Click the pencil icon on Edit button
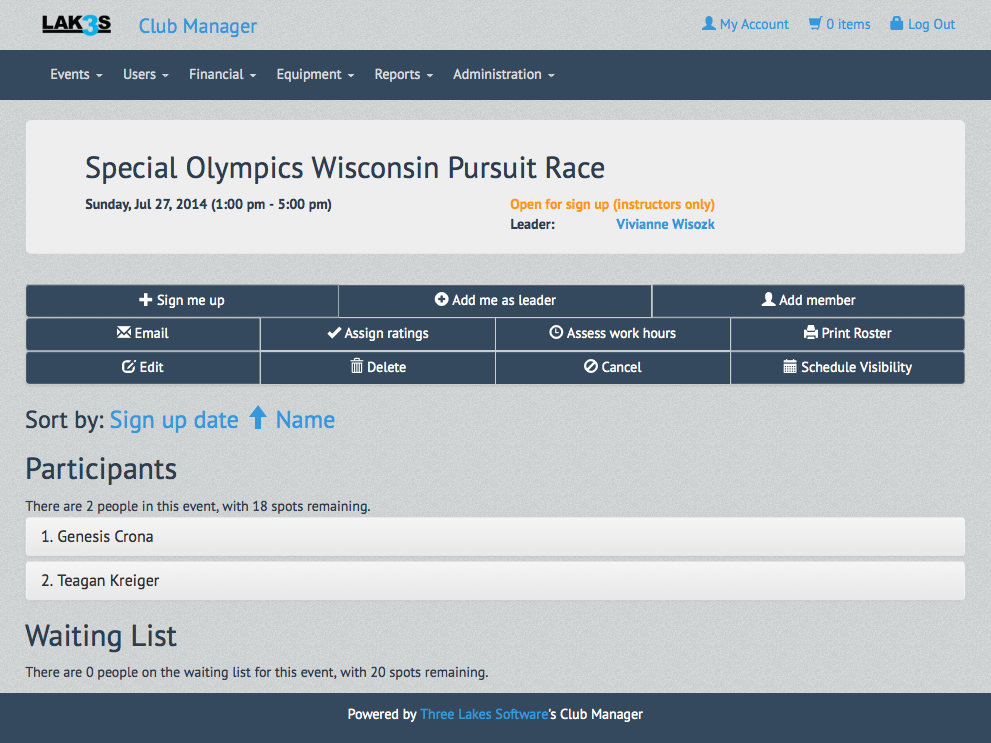 [128, 367]
